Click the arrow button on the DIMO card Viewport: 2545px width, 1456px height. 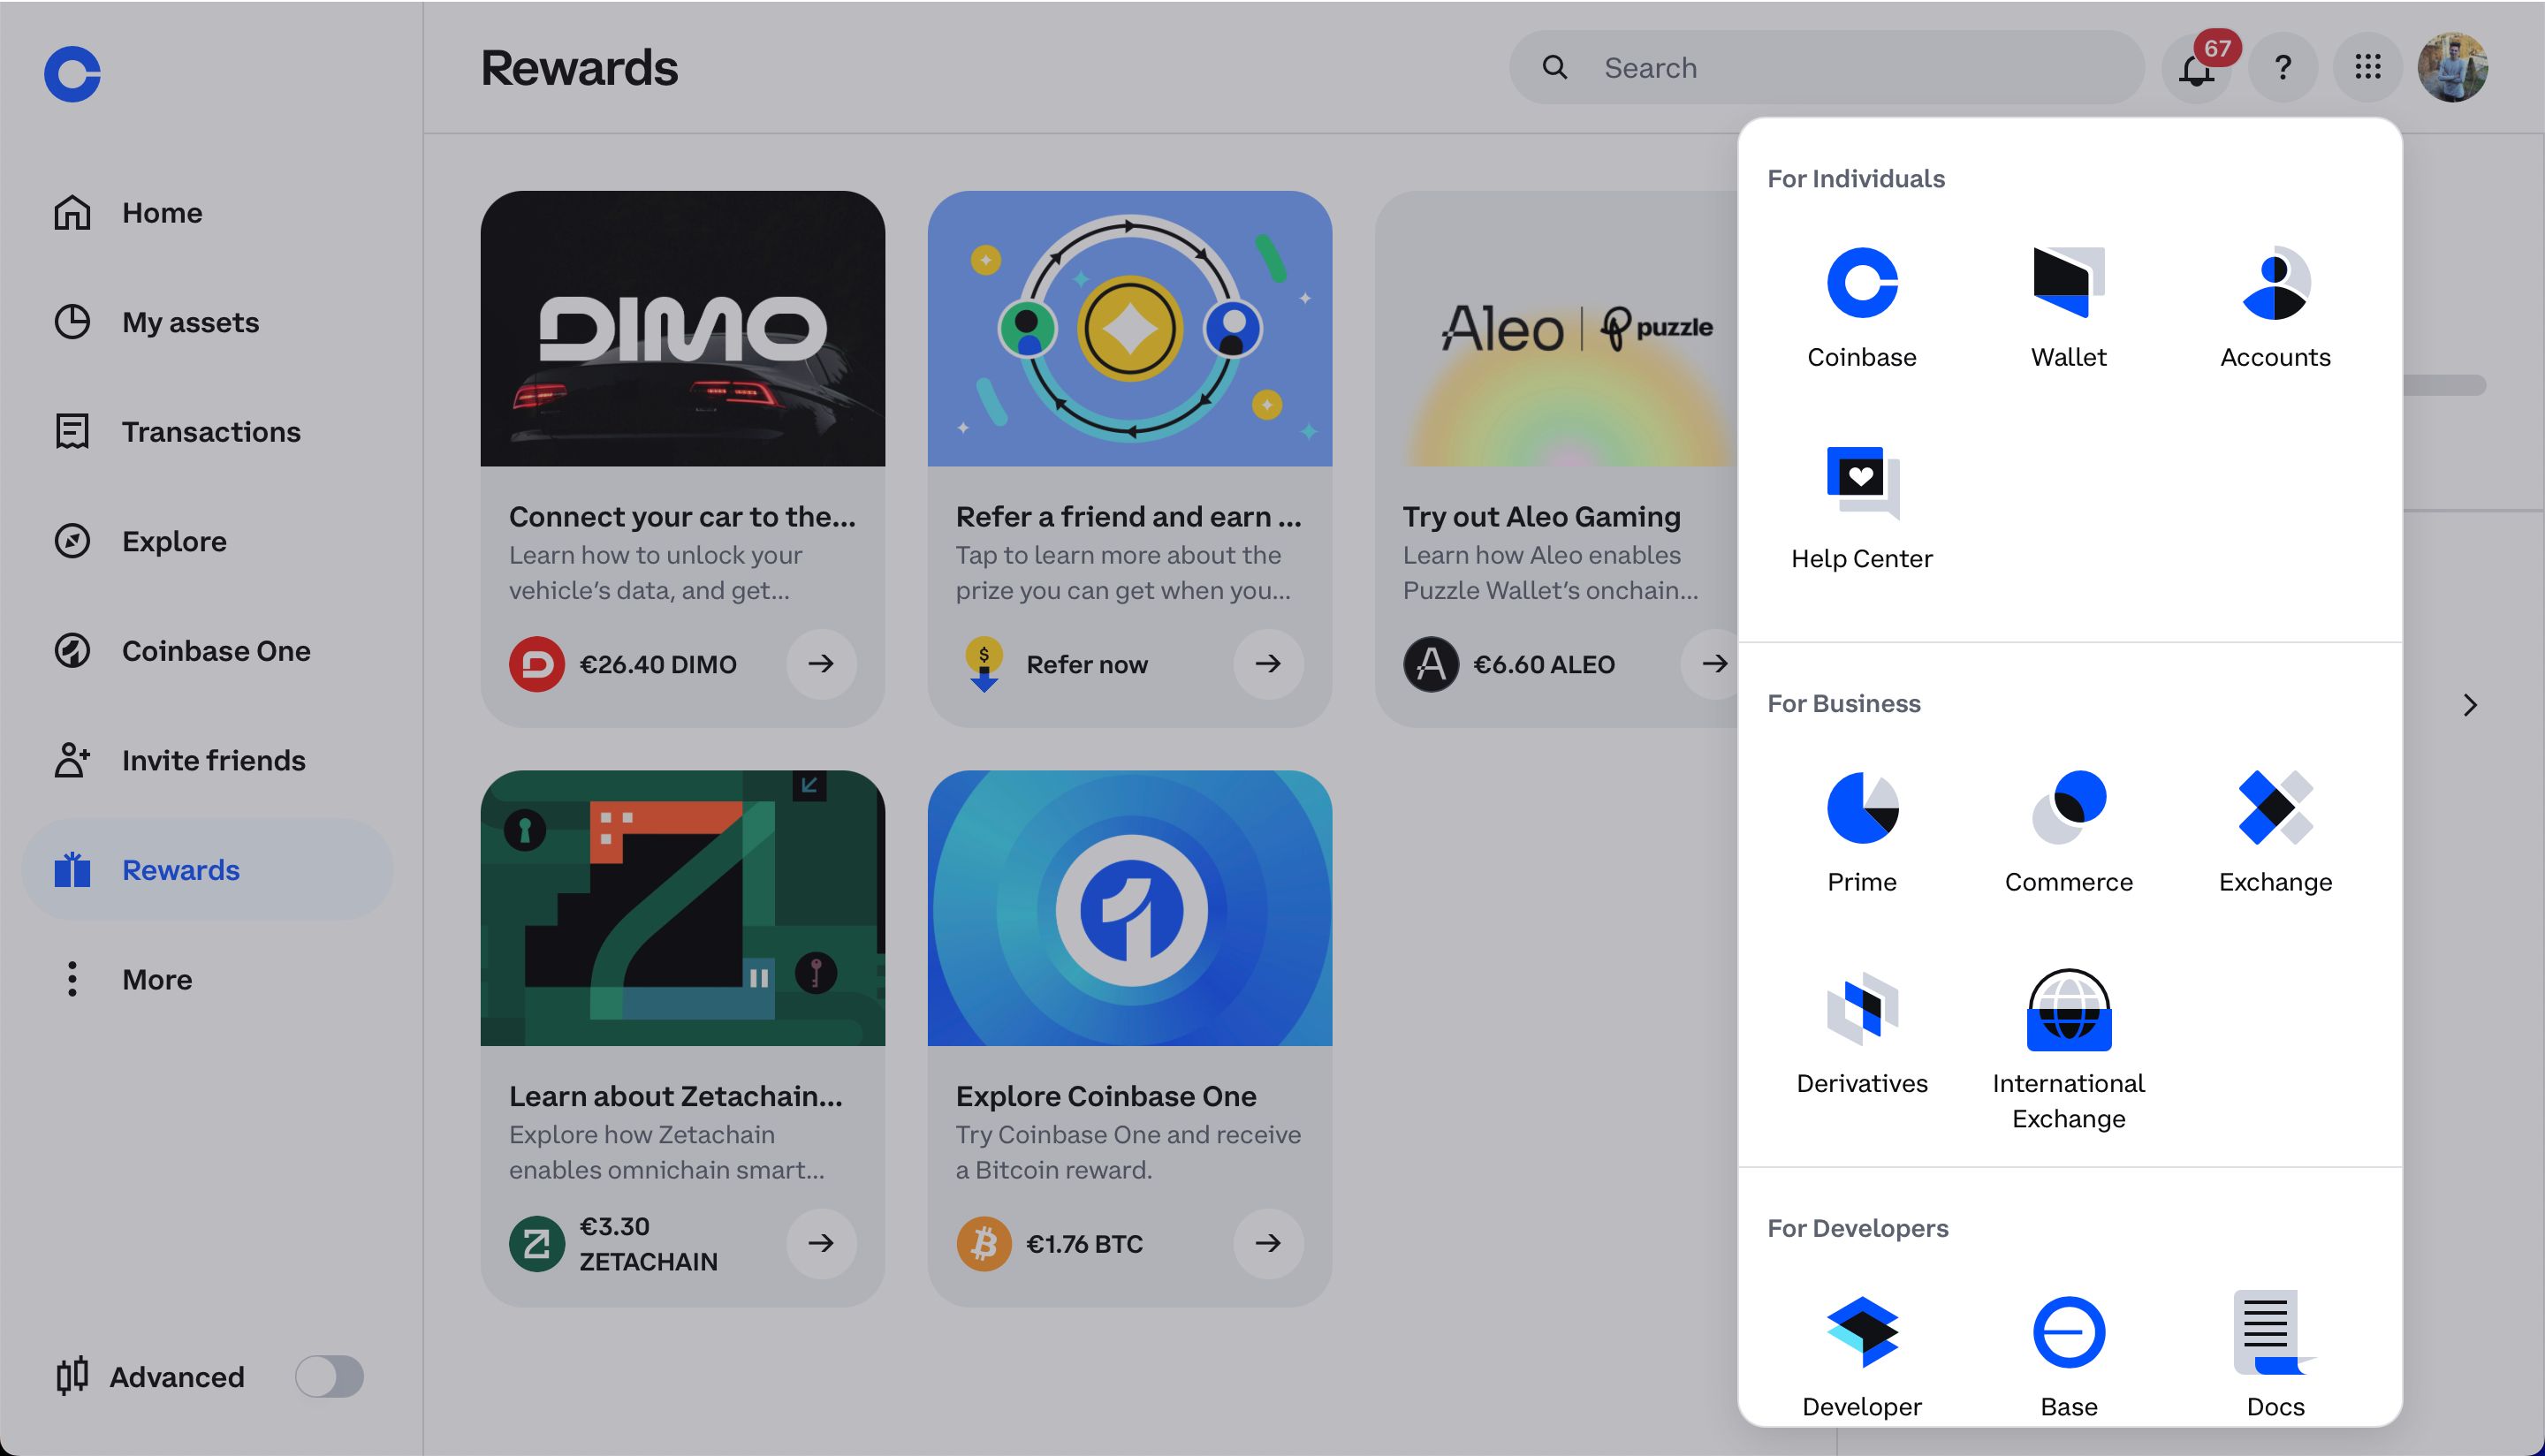pos(821,663)
